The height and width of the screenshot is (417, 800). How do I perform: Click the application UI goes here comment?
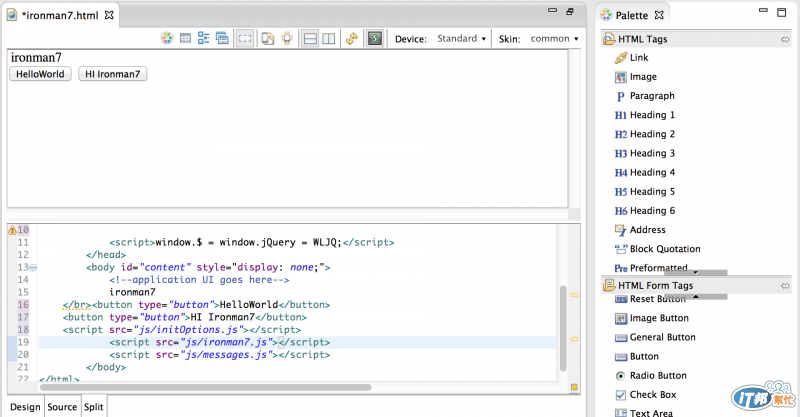[199, 280]
